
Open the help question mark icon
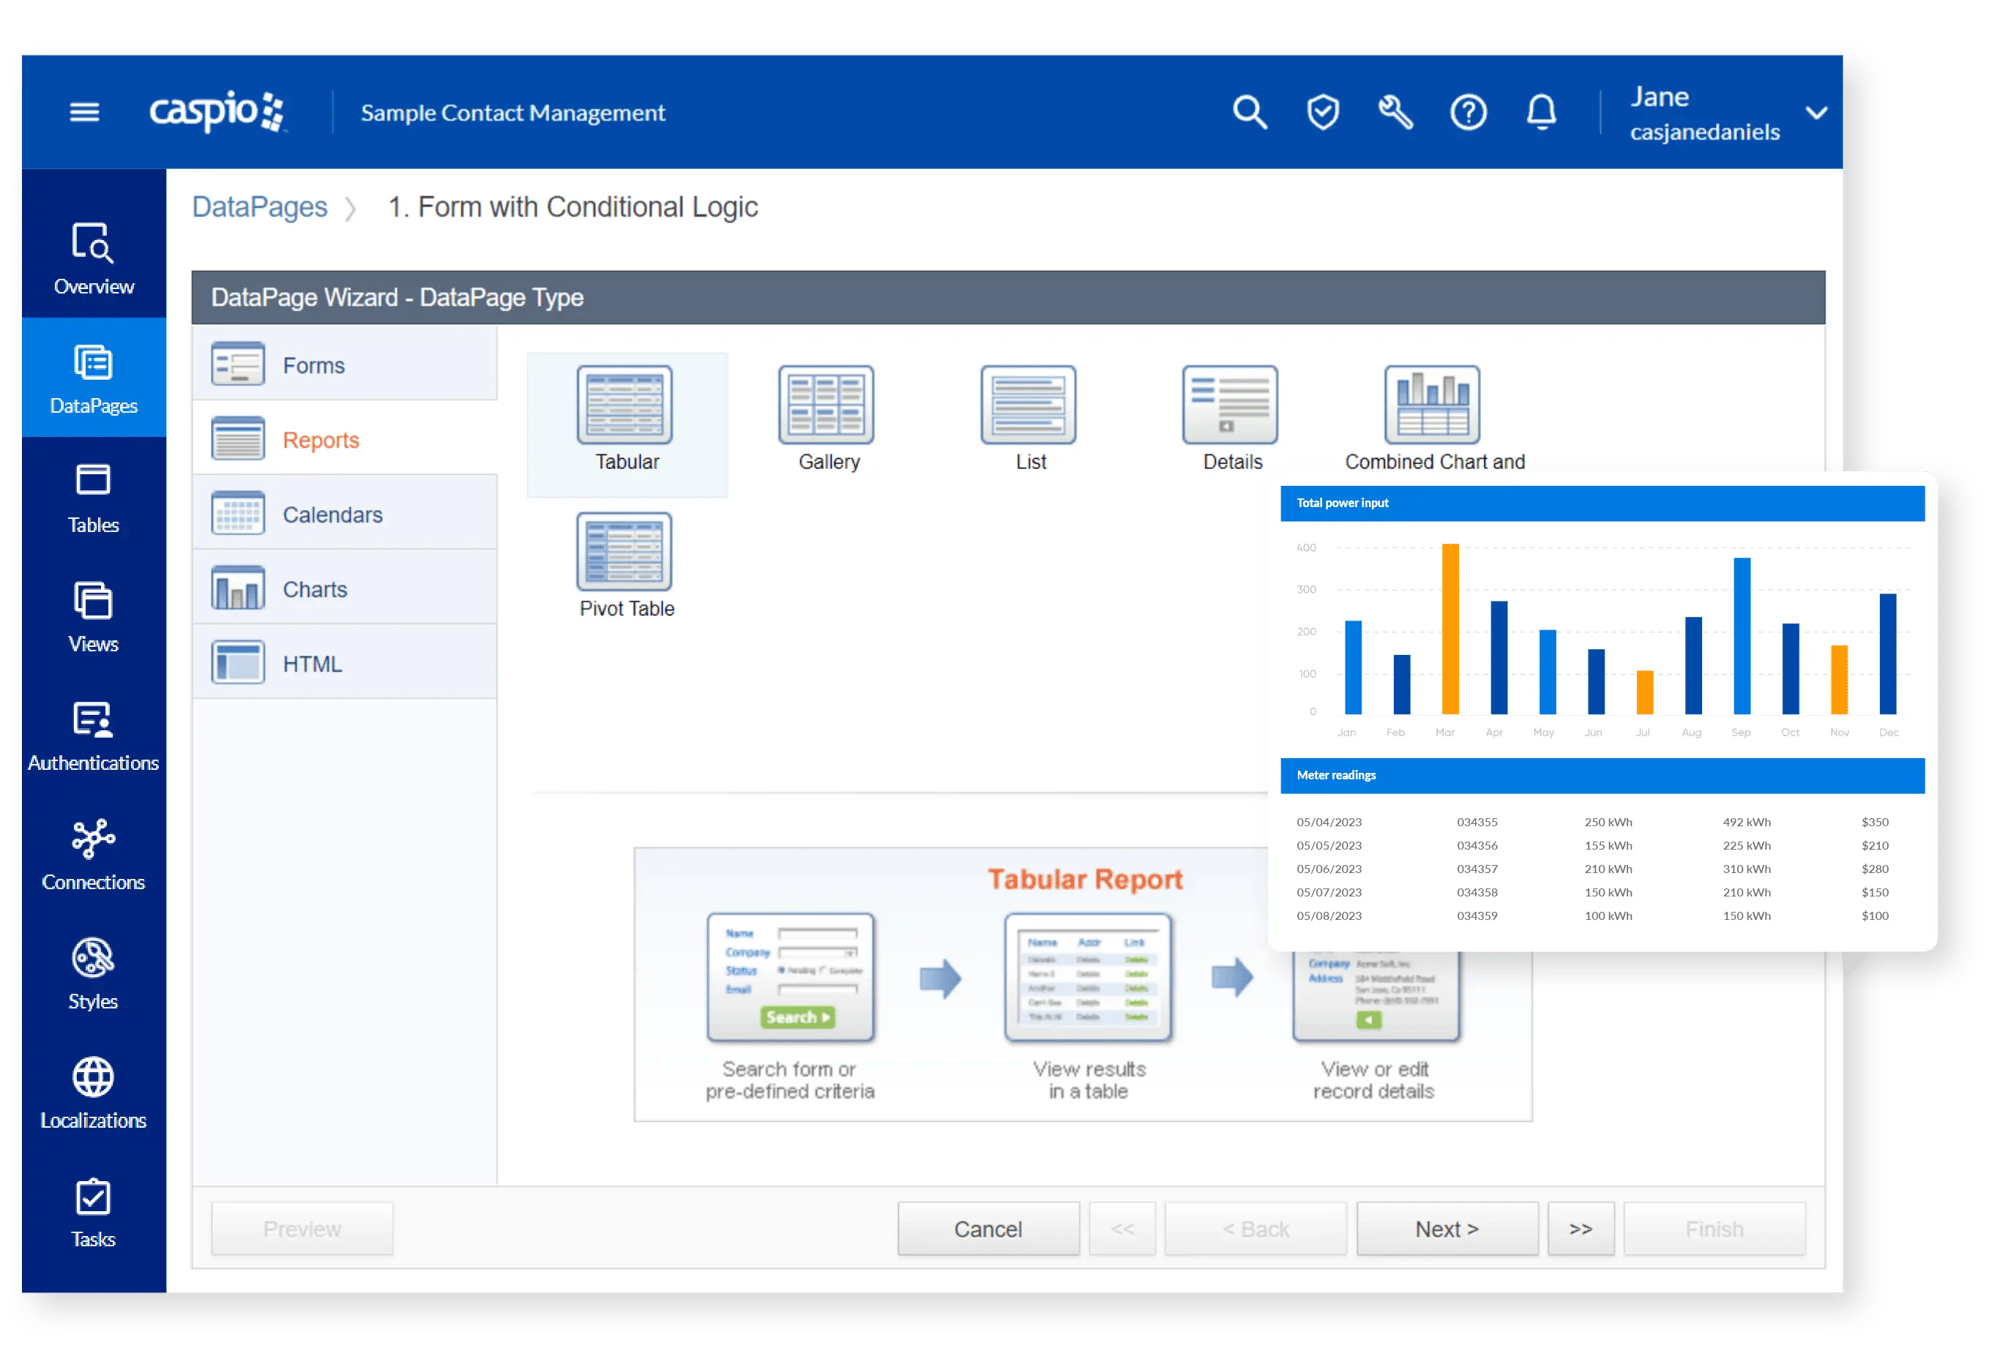pos(1468,112)
